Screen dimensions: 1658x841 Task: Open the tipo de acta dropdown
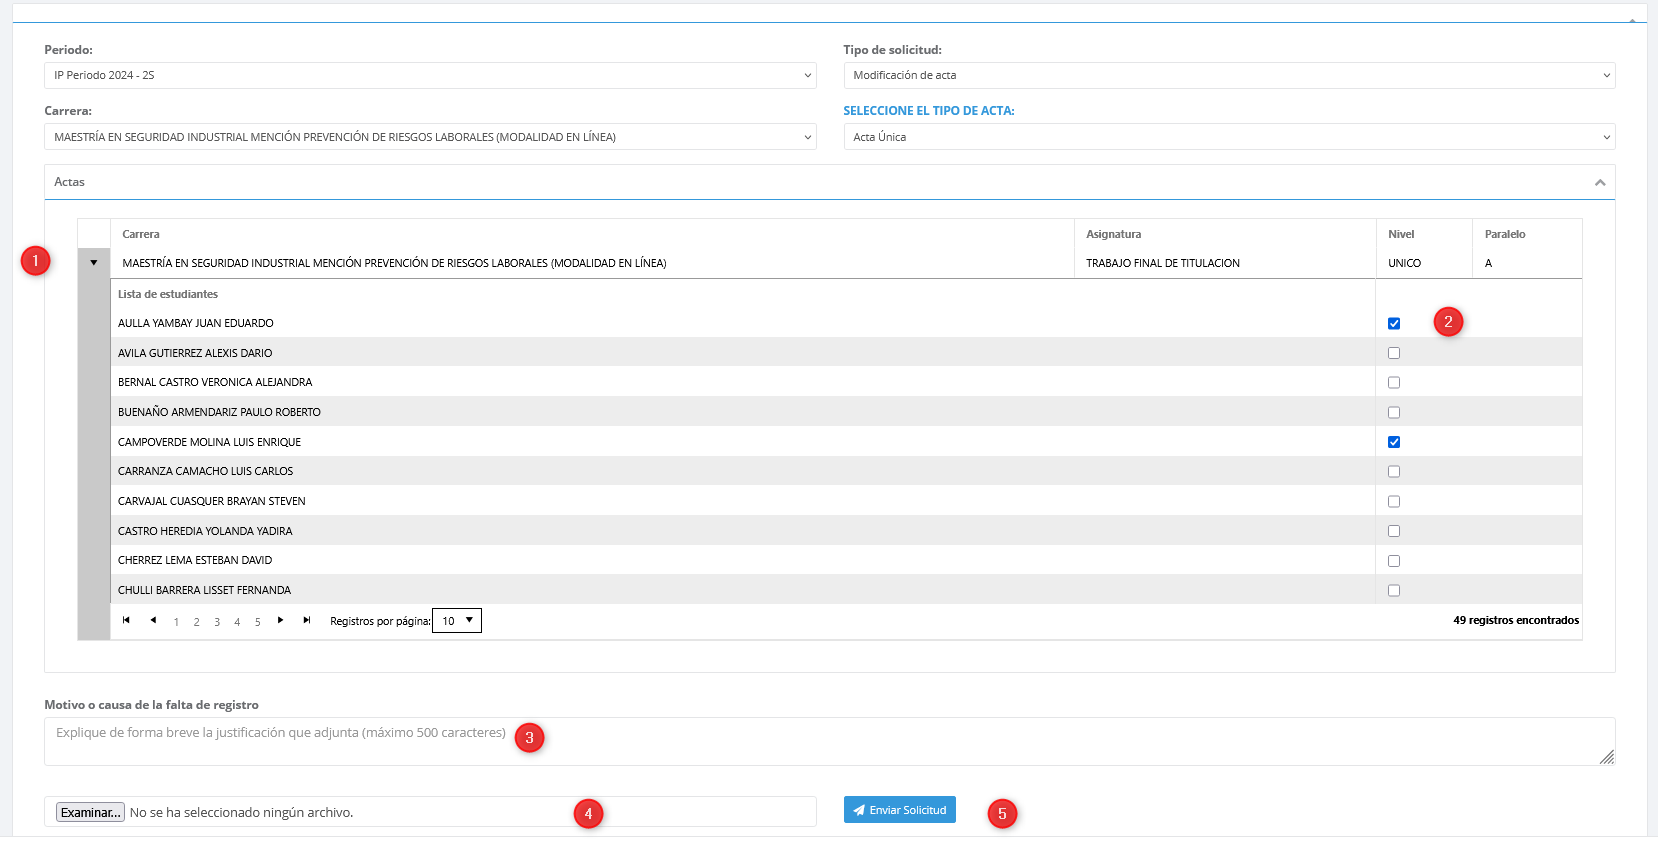(1228, 137)
